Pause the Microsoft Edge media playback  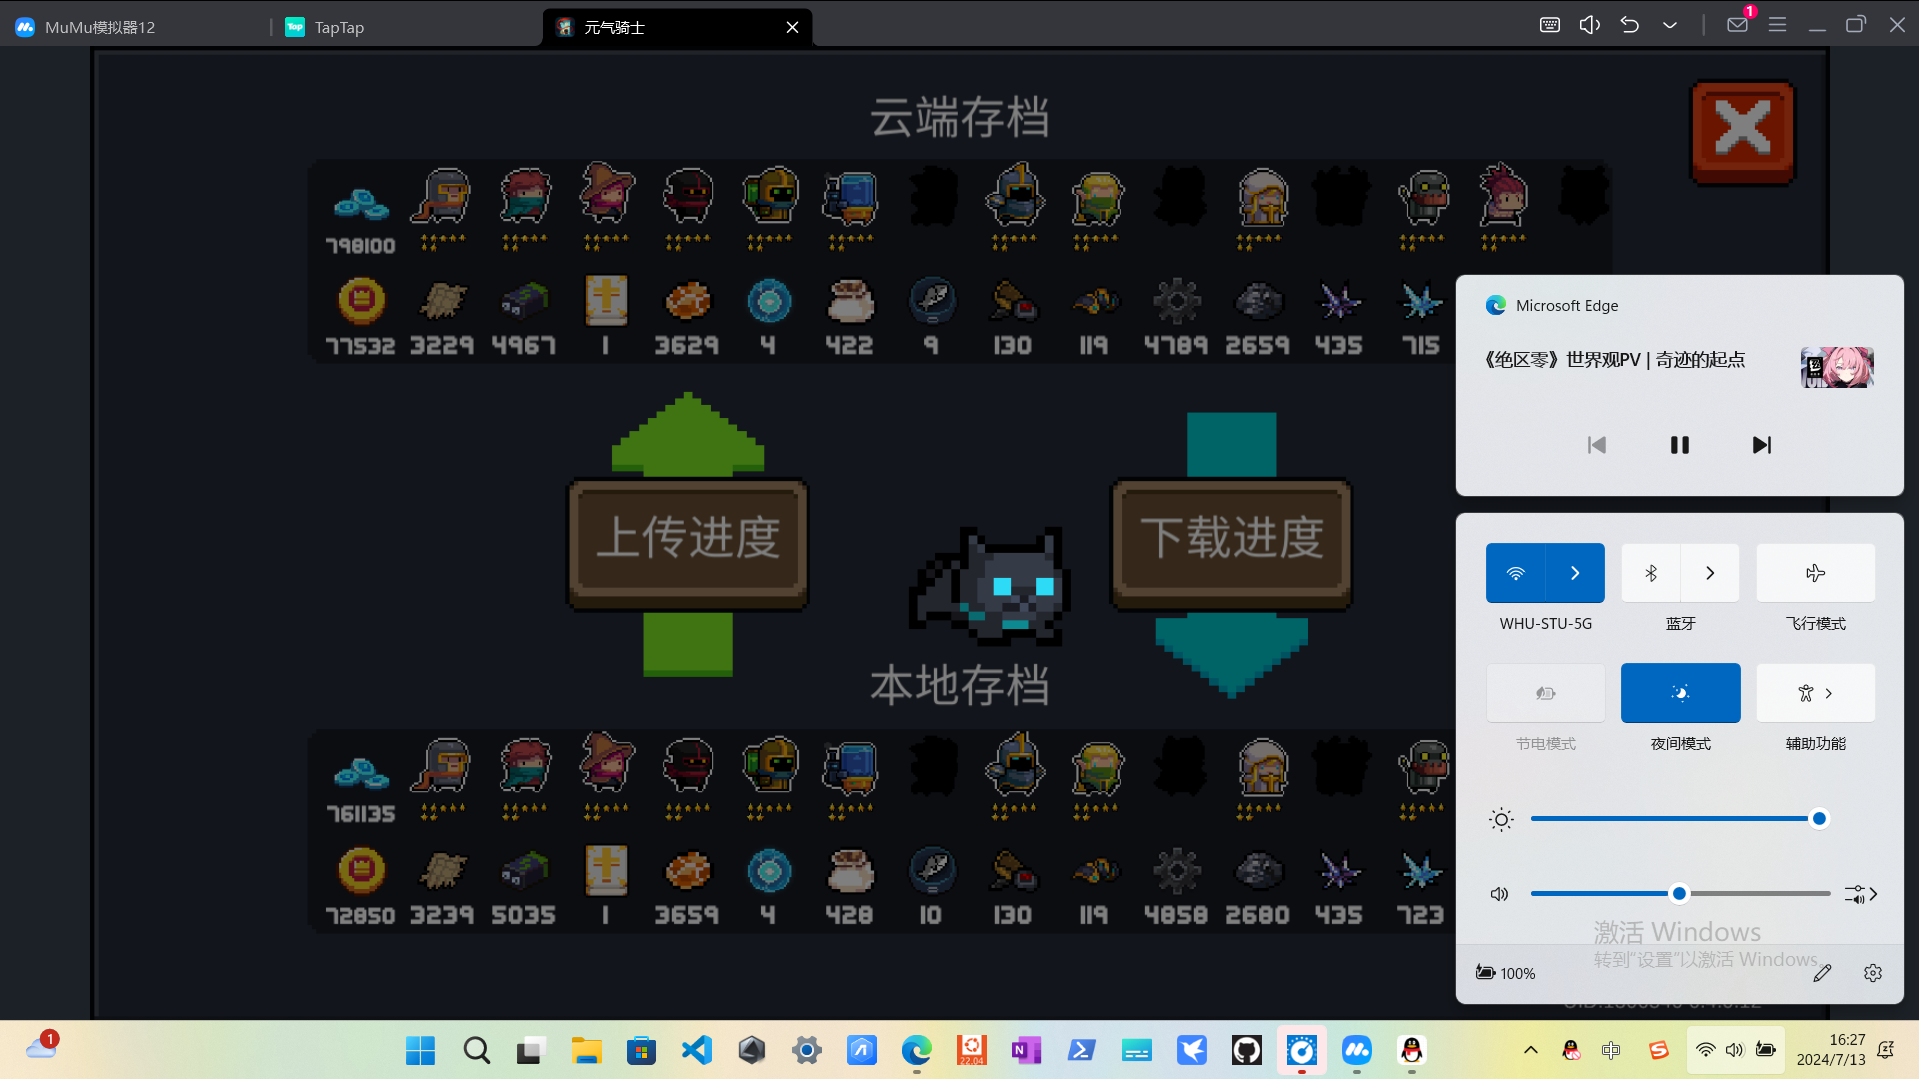click(1679, 445)
